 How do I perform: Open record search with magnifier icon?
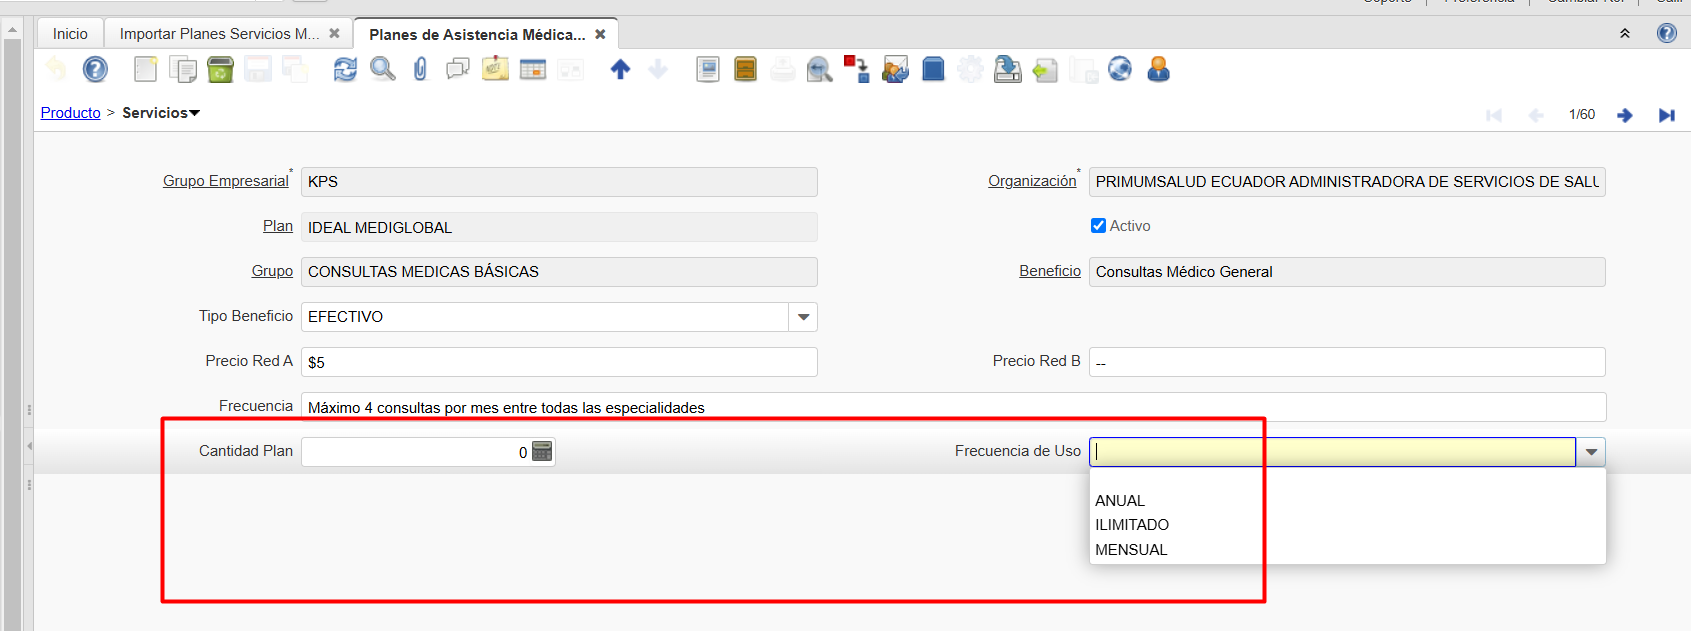(382, 69)
